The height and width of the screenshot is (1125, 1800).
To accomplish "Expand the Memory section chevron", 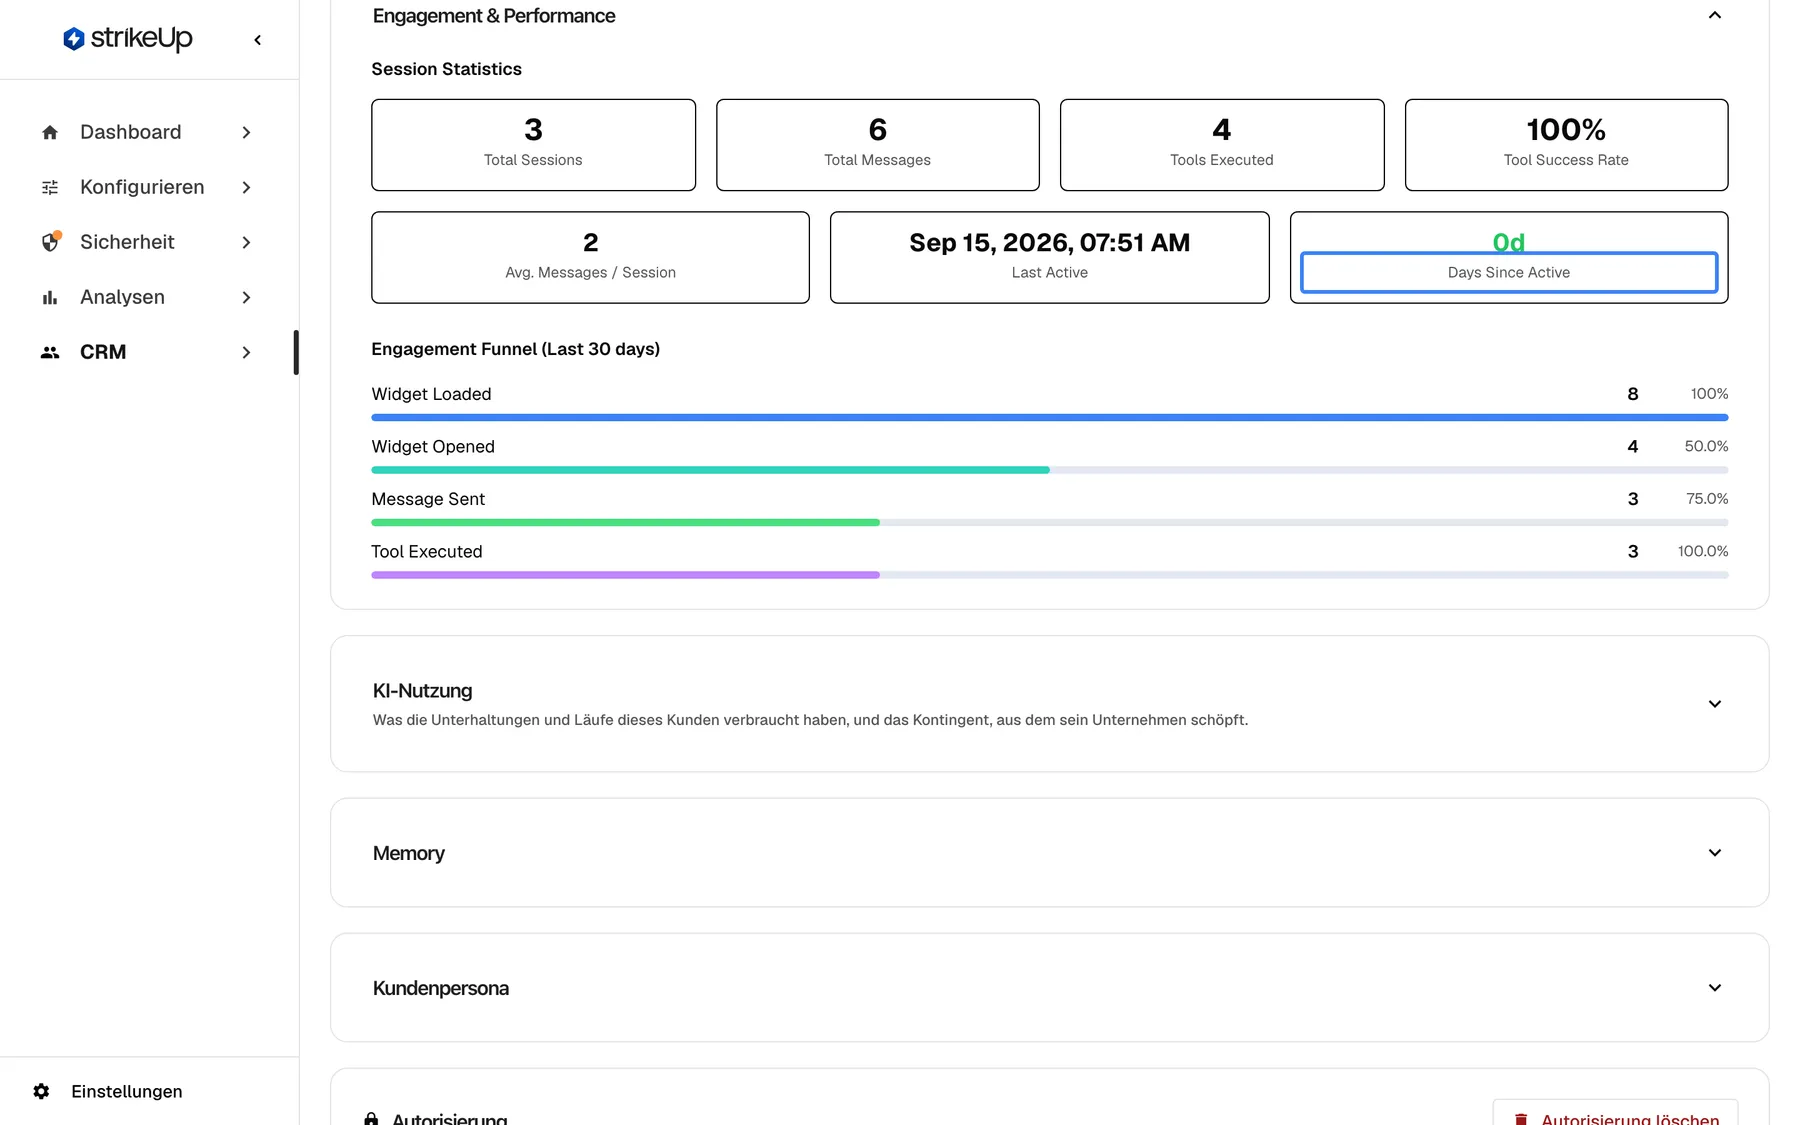I will coord(1714,853).
